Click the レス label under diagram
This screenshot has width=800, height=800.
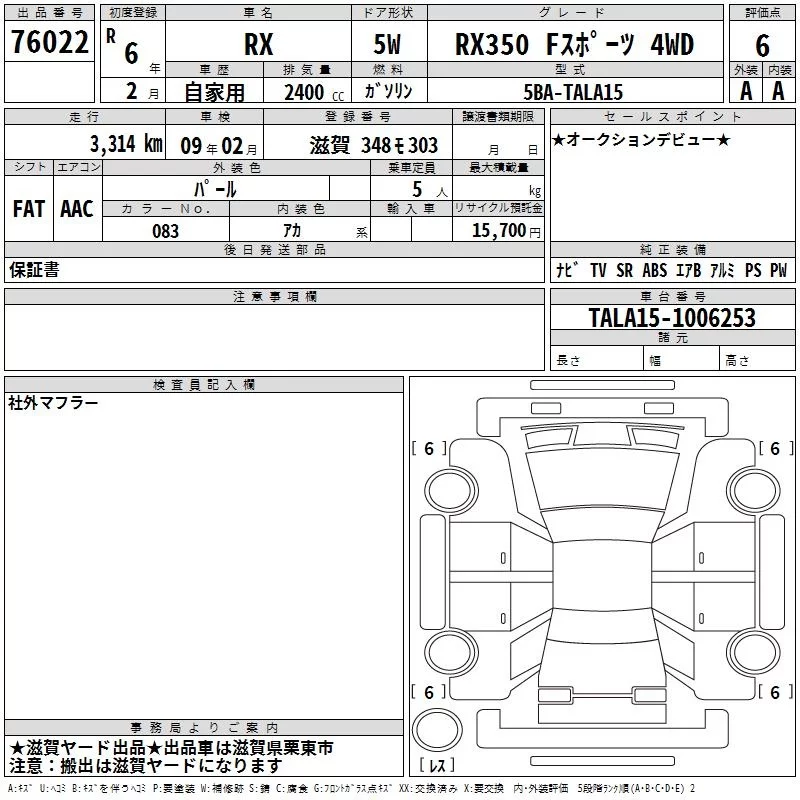pyautogui.click(x=437, y=765)
